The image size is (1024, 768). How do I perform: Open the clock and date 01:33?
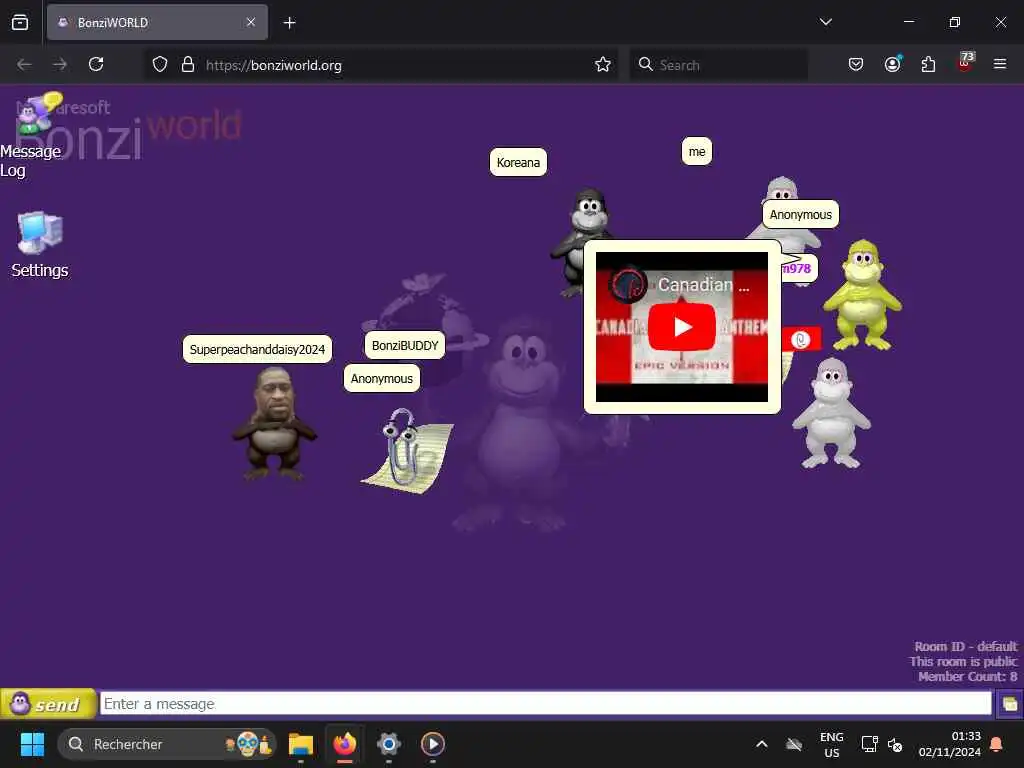pos(950,744)
